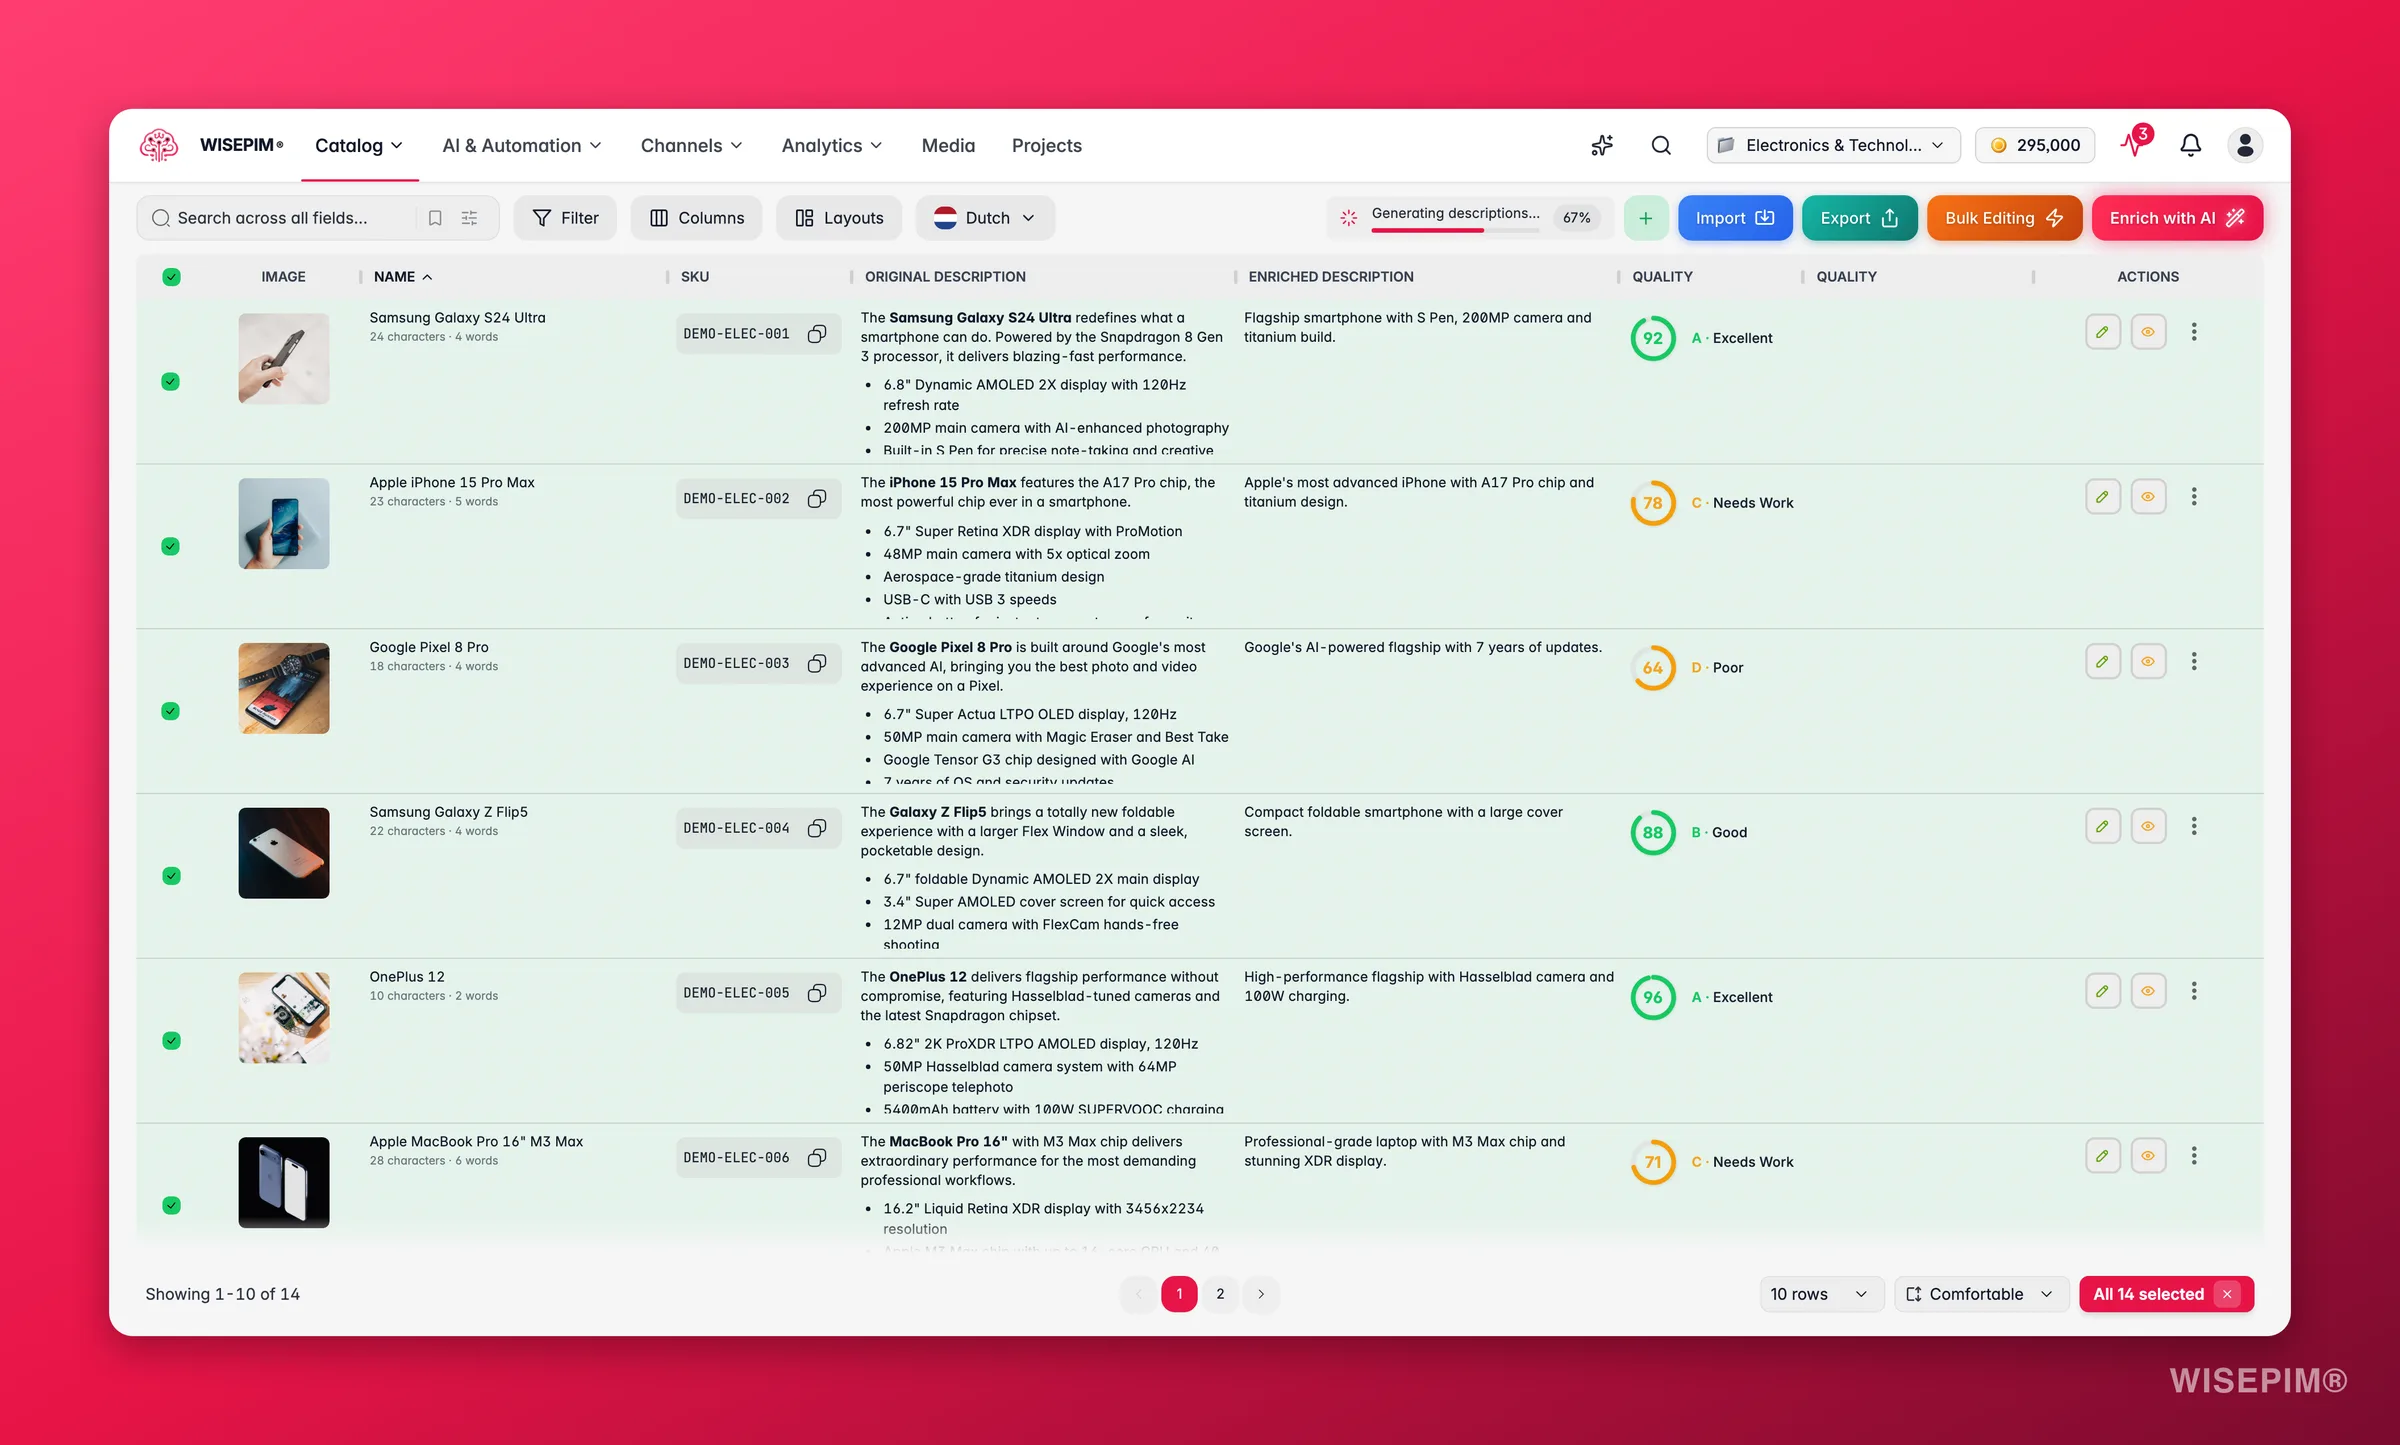Copy SKU DEMO-ELEC-006
Screen dimensions: 2400x1445
click(817, 1157)
